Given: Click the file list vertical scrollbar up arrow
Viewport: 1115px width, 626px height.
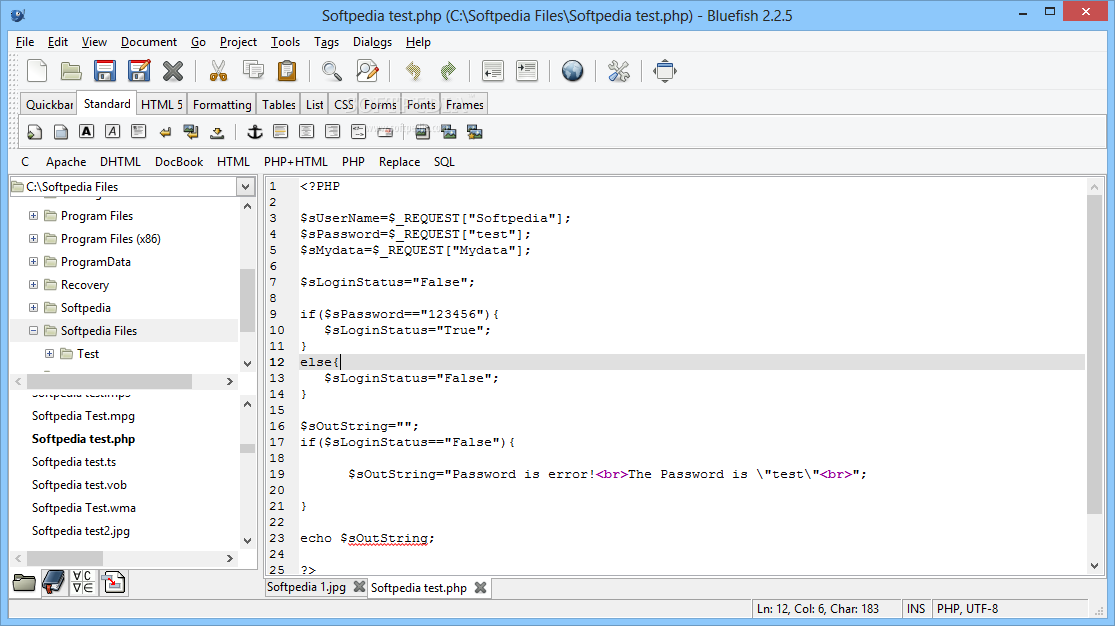Looking at the screenshot, I should pyautogui.click(x=247, y=405).
